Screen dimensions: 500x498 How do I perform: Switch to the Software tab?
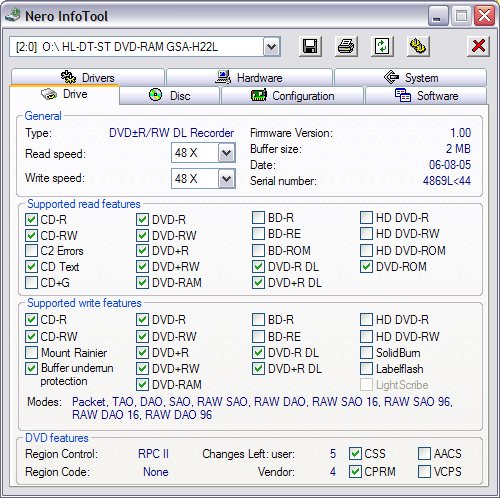pyautogui.click(x=426, y=96)
